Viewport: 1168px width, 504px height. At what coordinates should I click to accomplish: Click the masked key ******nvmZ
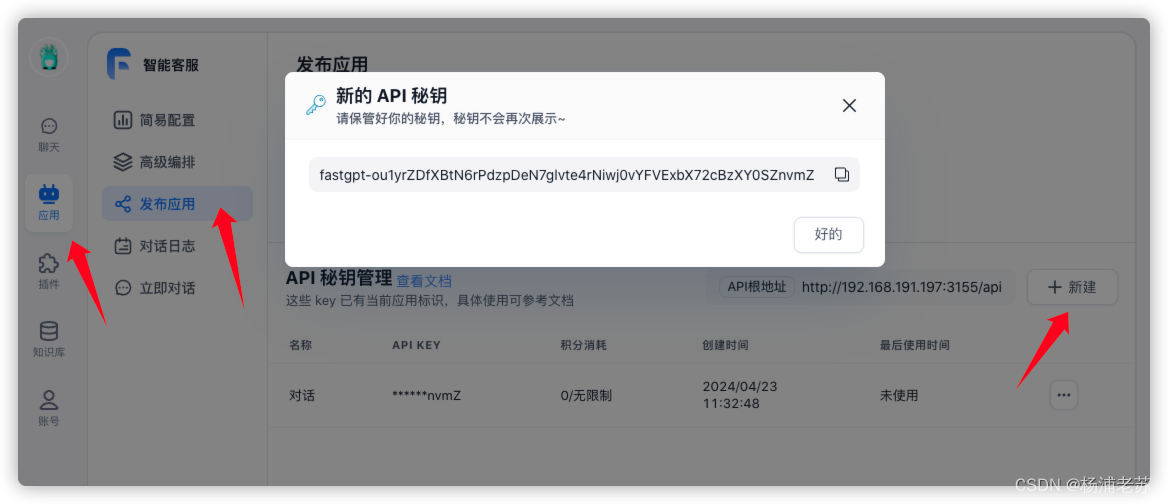point(427,395)
